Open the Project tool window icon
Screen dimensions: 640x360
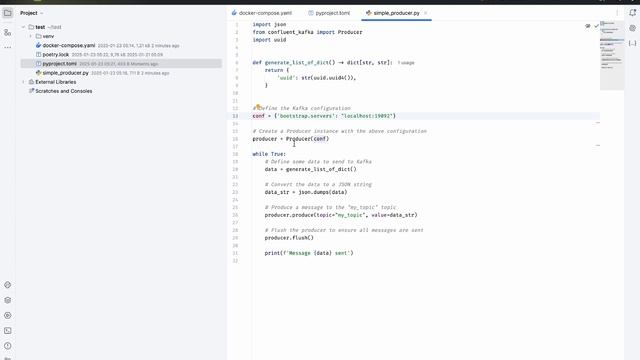(x=7, y=13)
